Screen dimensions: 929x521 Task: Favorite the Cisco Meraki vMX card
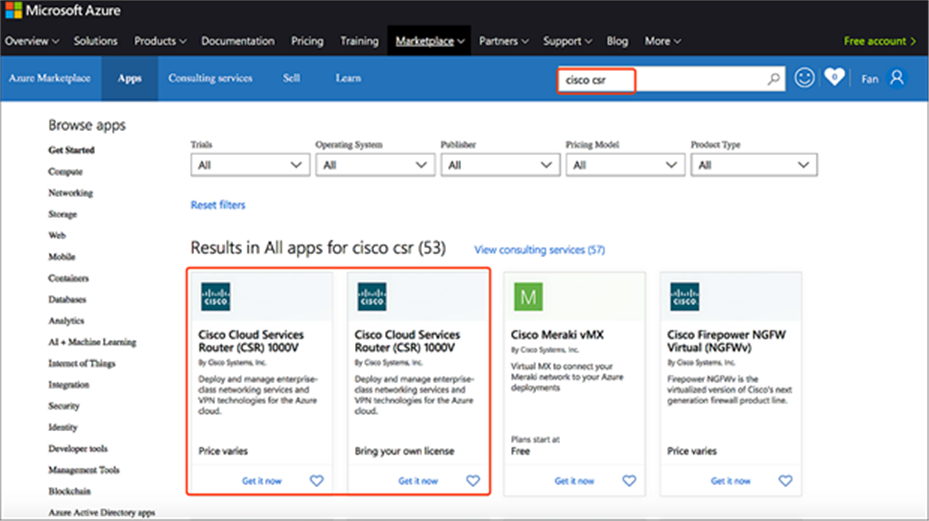click(629, 481)
